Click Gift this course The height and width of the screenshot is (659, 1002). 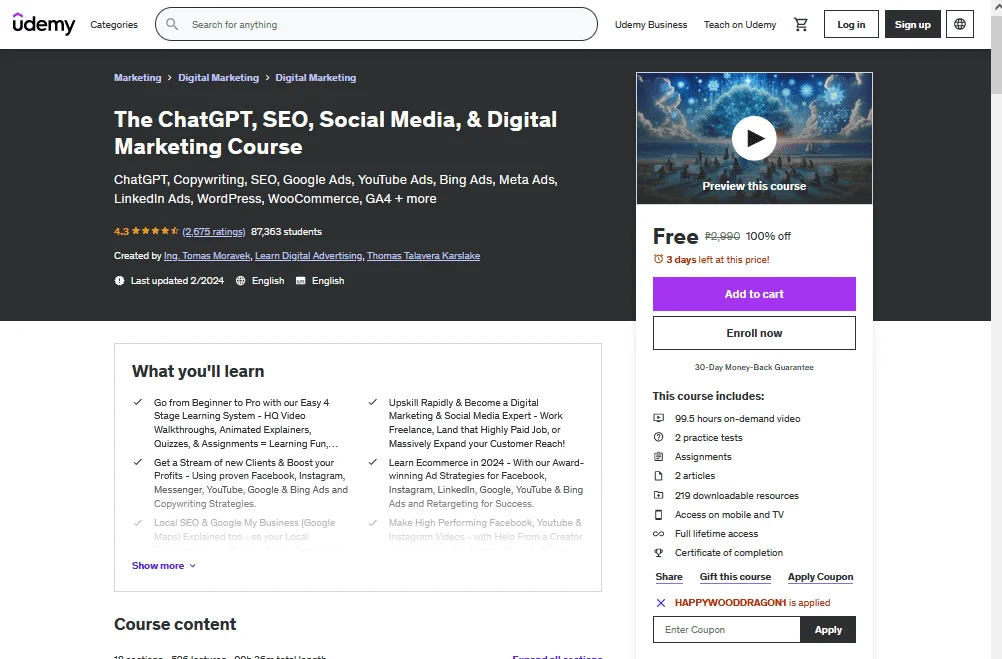pyautogui.click(x=736, y=577)
